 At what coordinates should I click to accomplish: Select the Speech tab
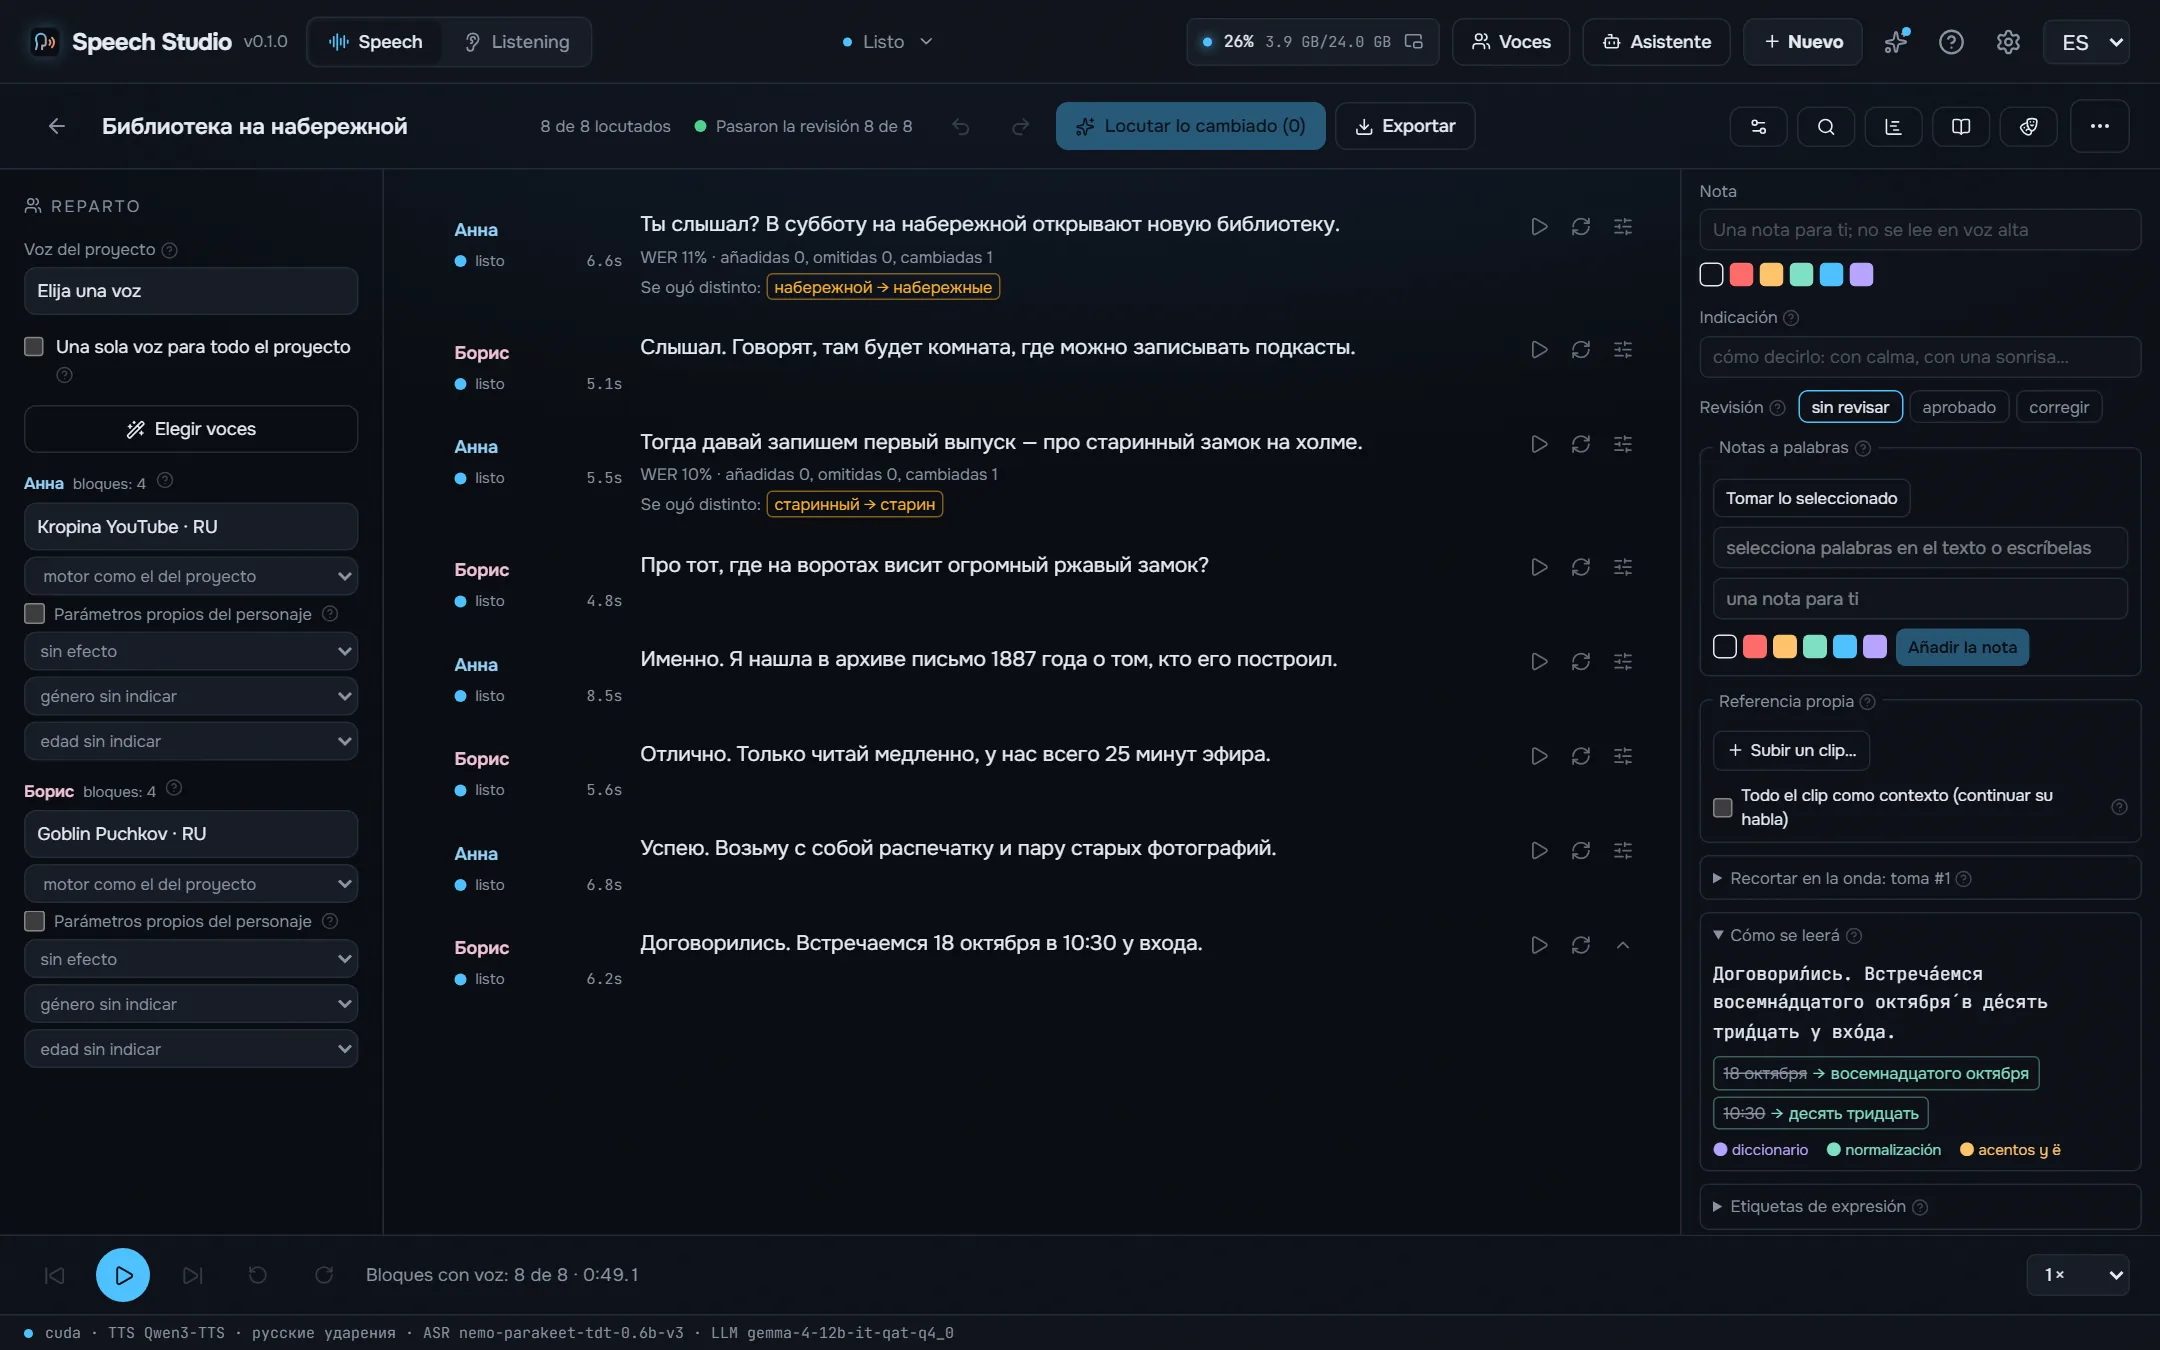[x=376, y=42]
